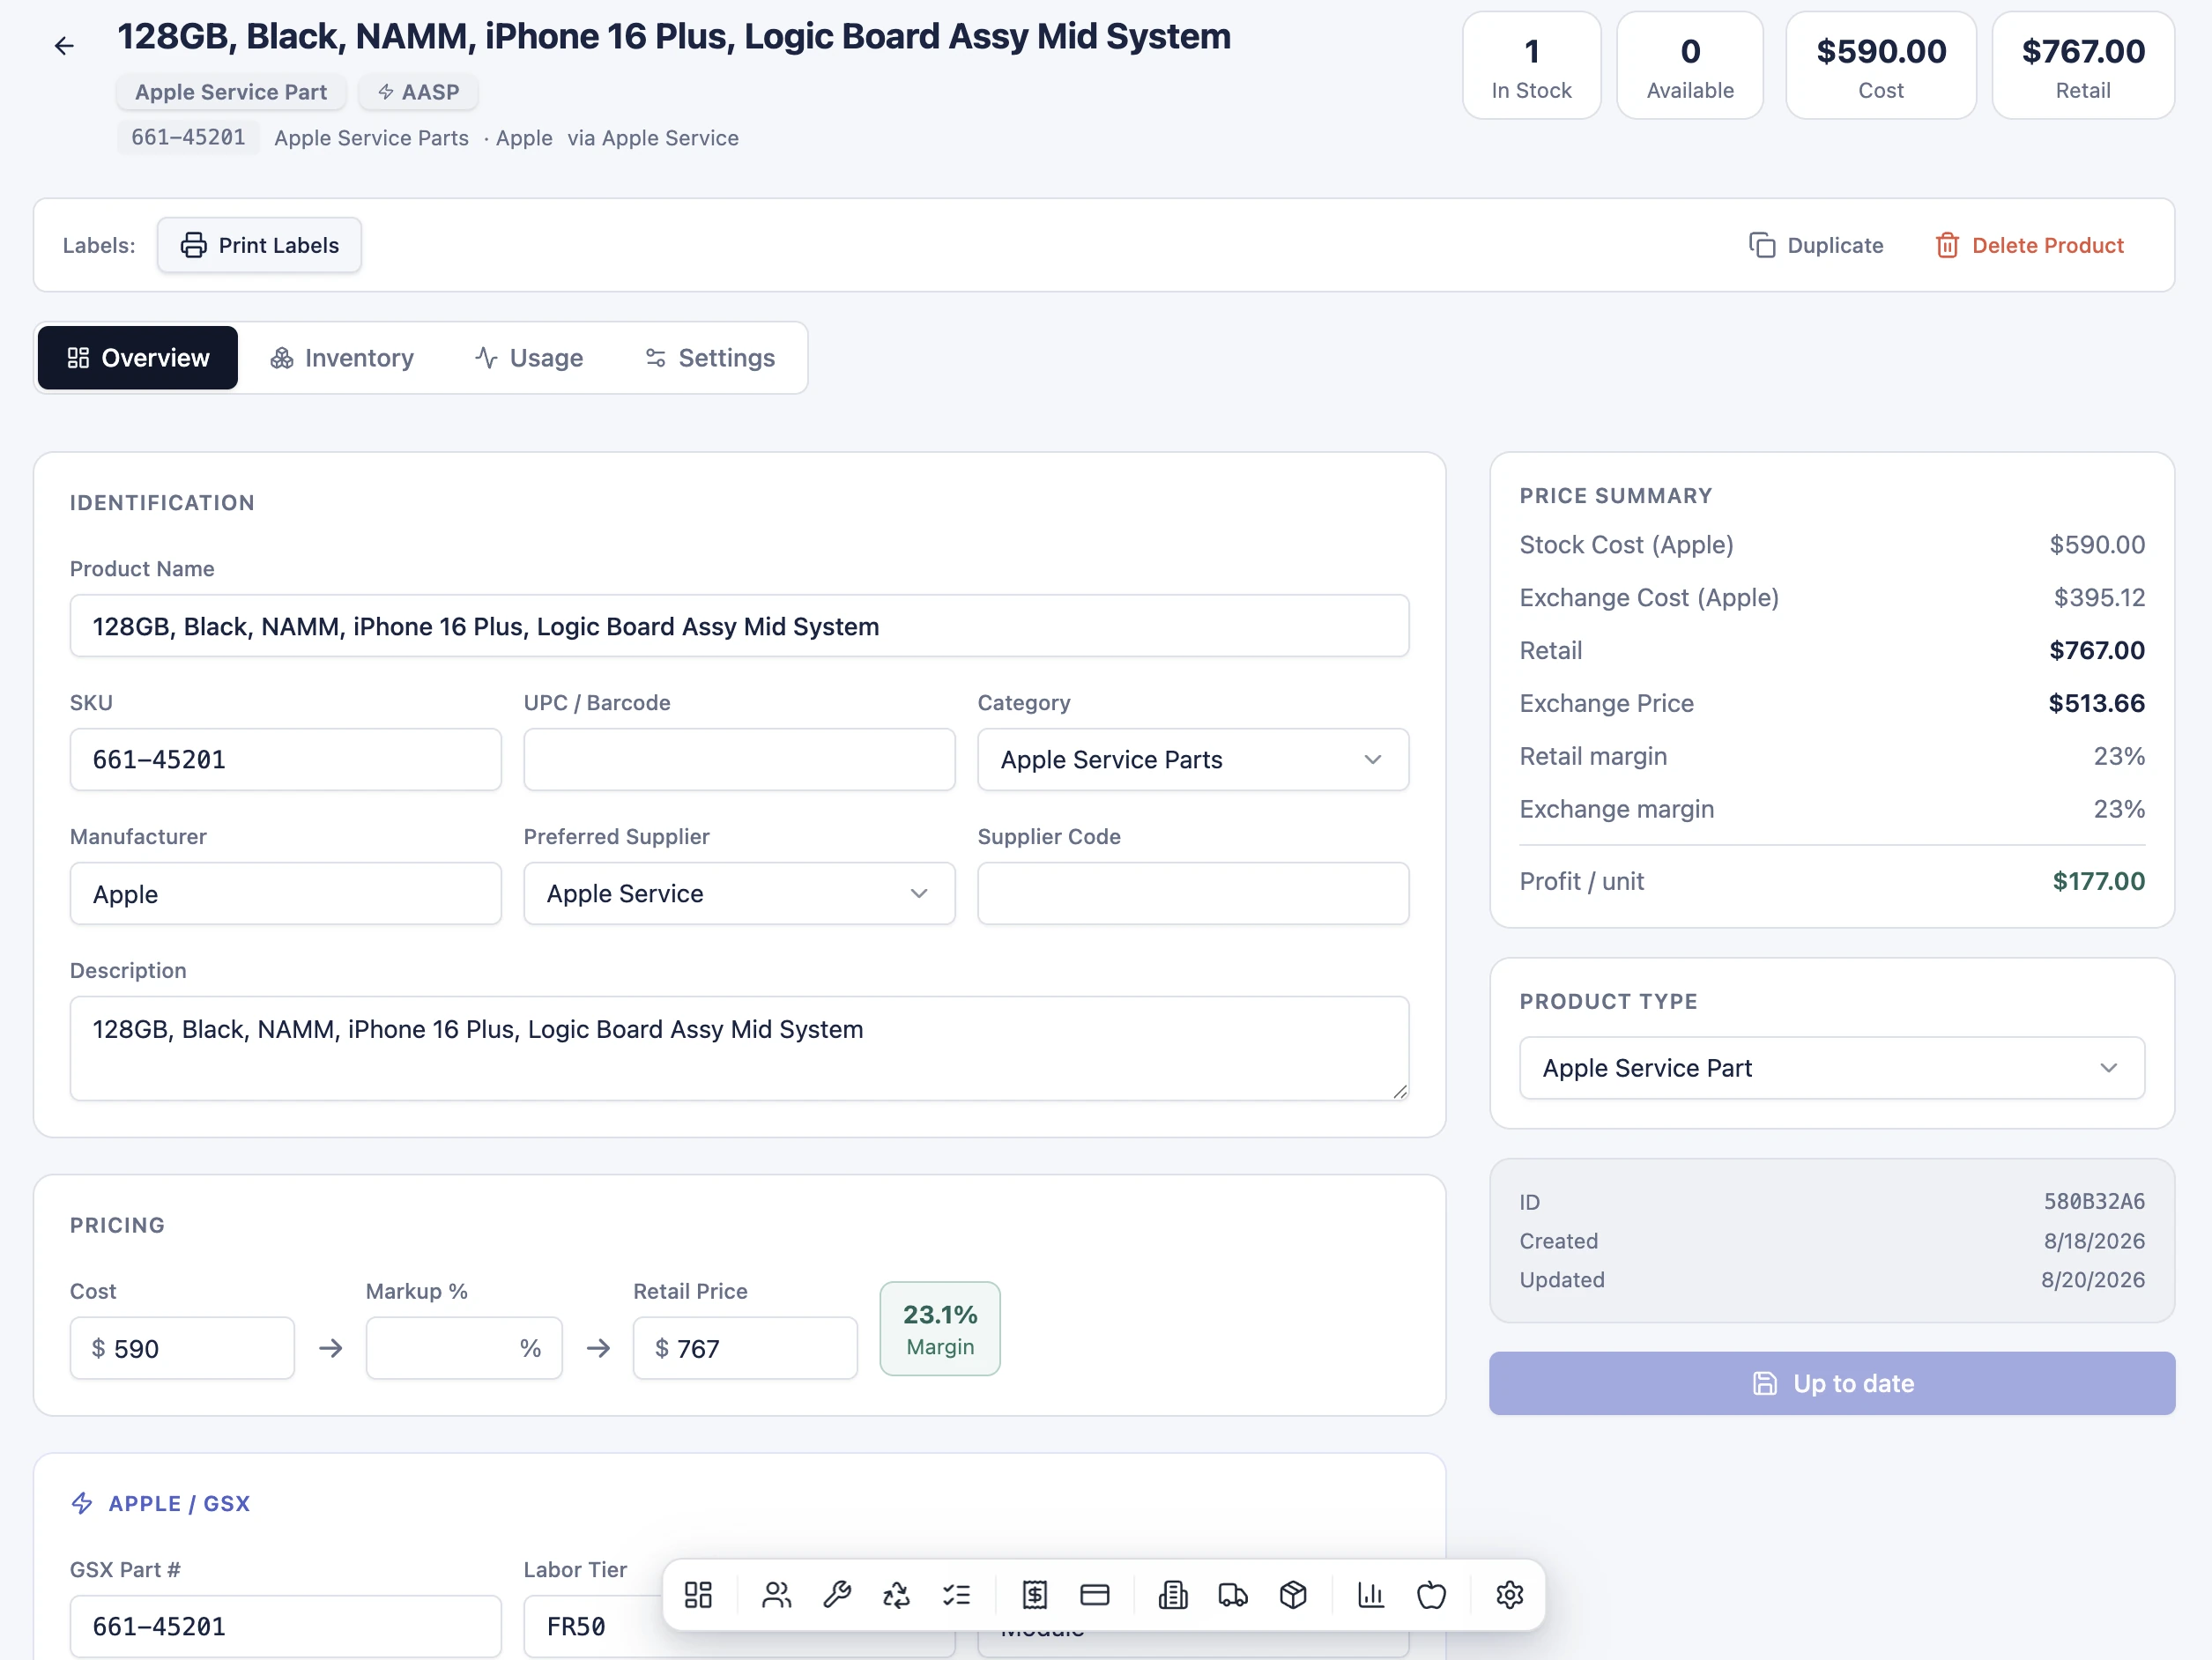Click the 661-45201 SKU chip in header

pyautogui.click(x=188, y=137)
